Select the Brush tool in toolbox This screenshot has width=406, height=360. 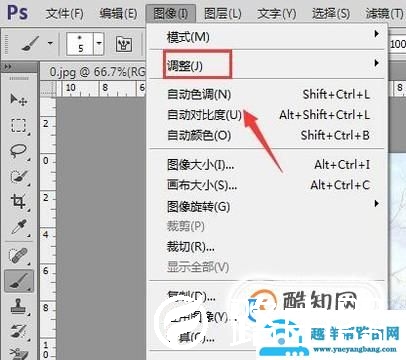click(18, 281)
